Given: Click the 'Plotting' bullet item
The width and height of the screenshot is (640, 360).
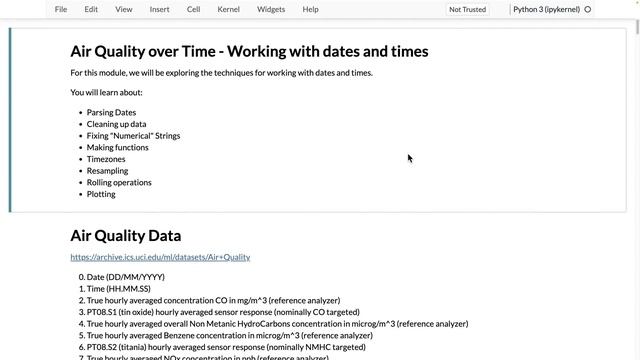Looking at the screenshot, I should click(101, 194).
